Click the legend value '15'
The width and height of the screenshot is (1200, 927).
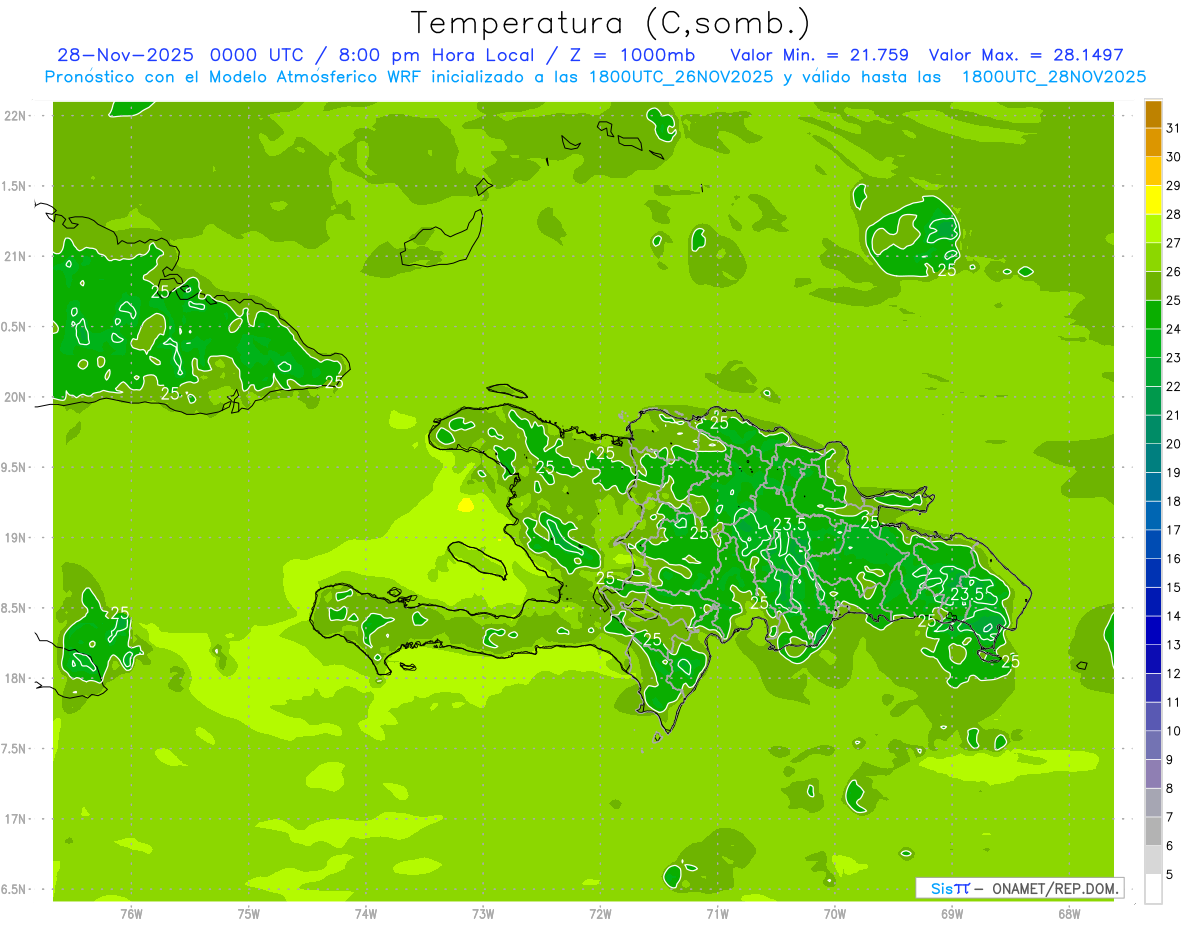click(x=1174, y=588)
